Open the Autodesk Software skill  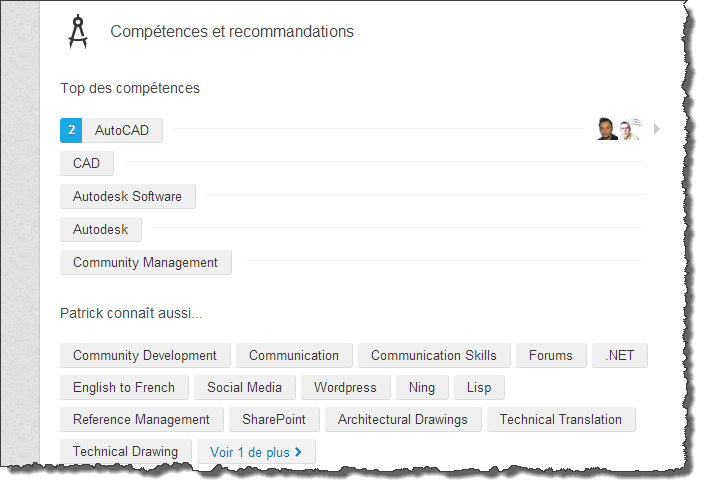(128, 197)
